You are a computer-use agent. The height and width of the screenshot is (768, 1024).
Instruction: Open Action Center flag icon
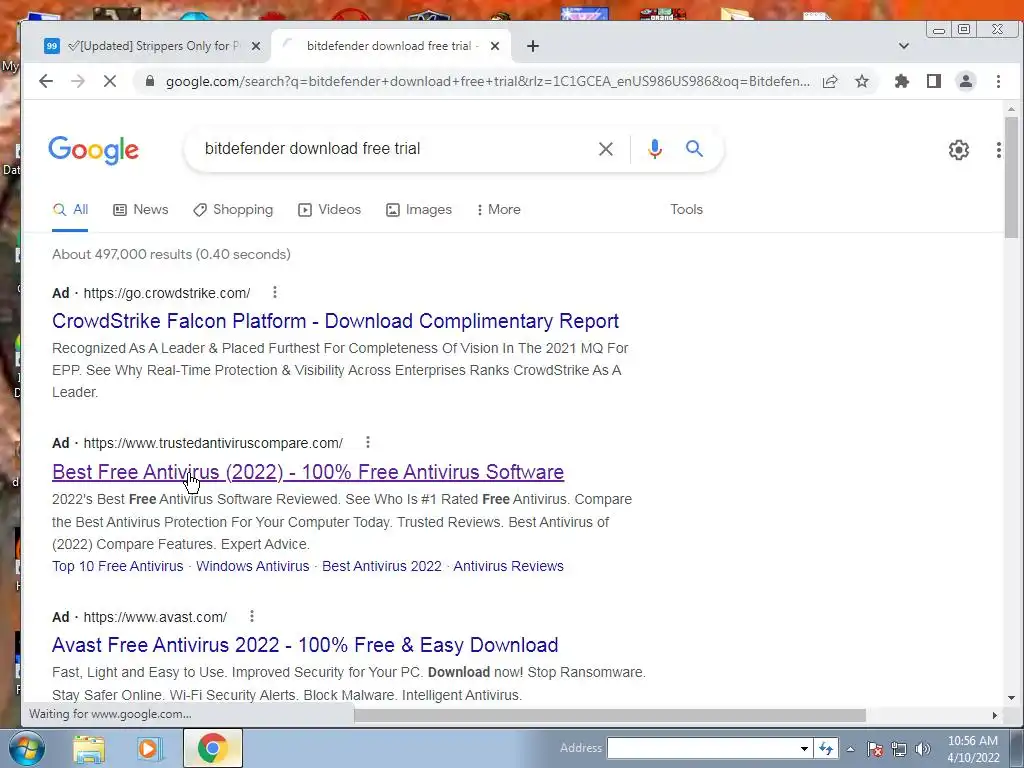(875, 749)
